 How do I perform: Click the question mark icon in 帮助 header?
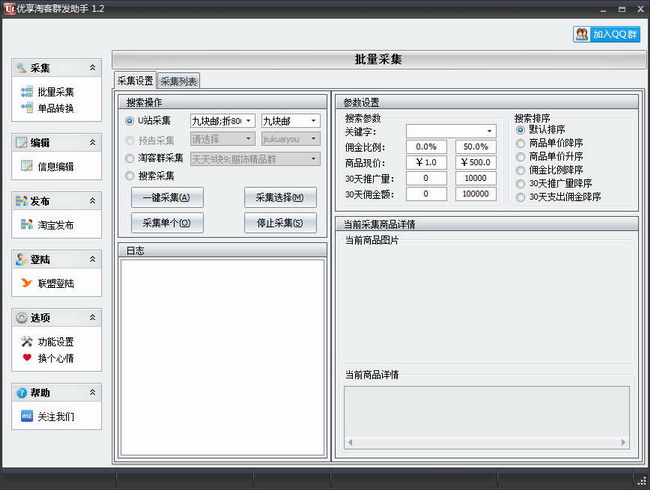[22, 393]
